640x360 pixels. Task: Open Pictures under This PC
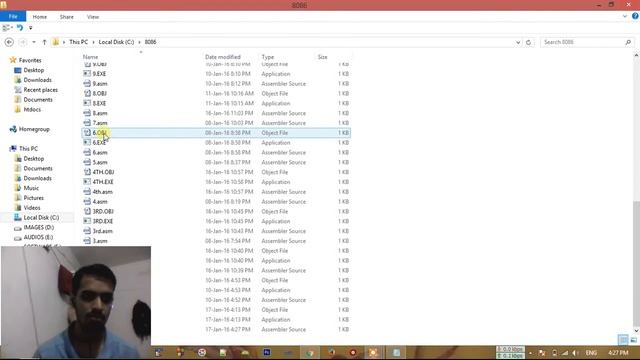[x=33, y=198]
